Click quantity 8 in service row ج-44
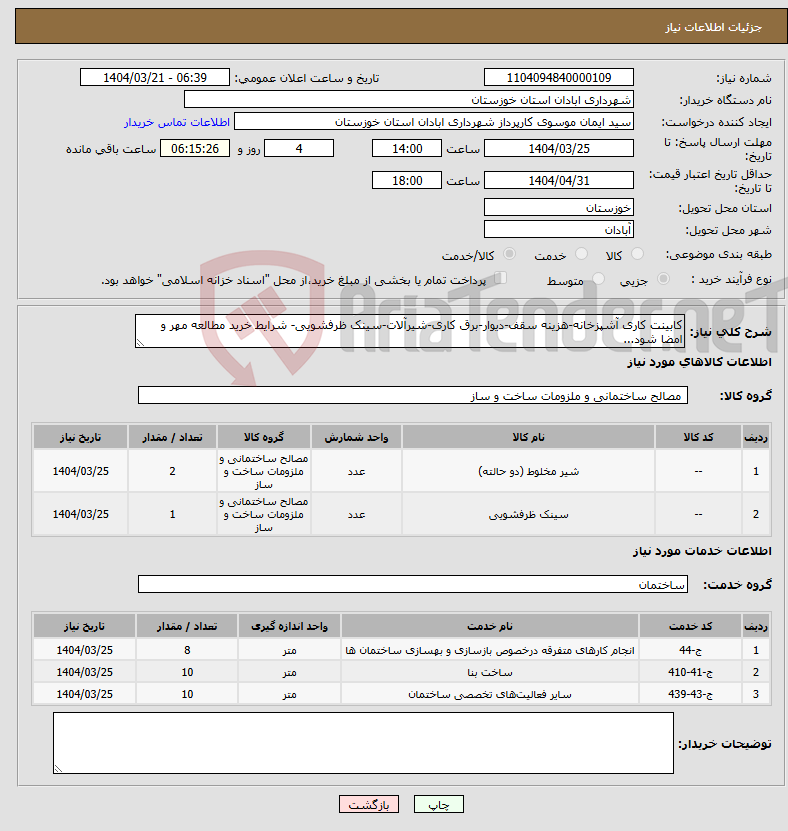 click(187, 650)
